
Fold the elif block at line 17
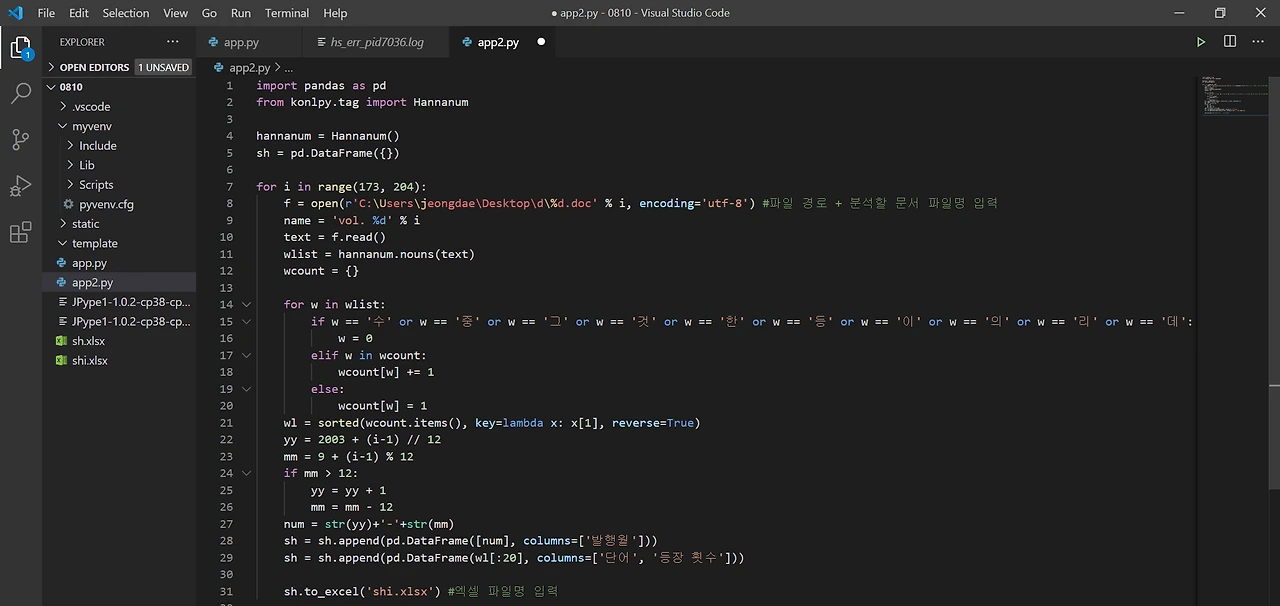point(247,355)
